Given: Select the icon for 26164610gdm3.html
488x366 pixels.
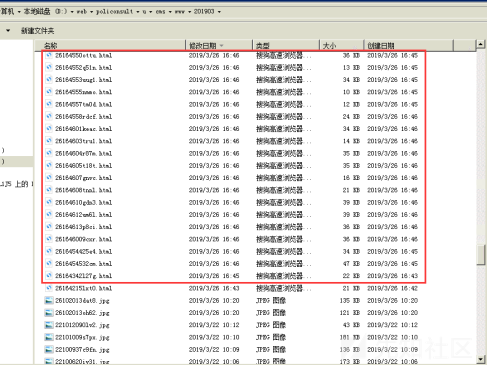Looking at the screenshot, I should pos(49,202).
